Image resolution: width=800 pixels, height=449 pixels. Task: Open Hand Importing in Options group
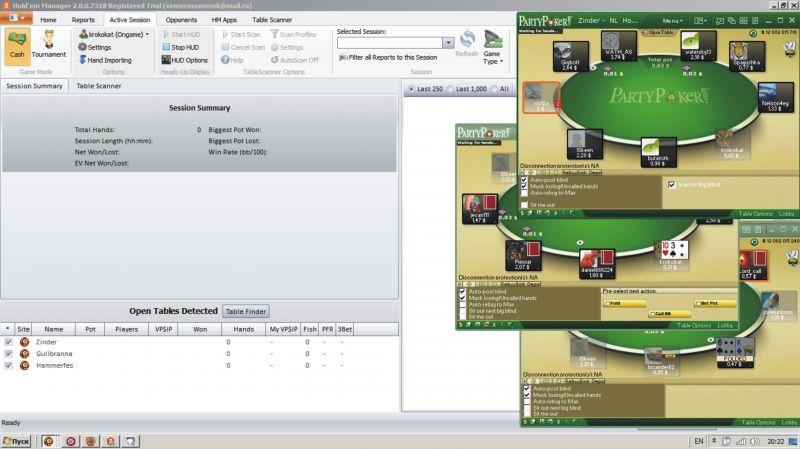point(105,60)
